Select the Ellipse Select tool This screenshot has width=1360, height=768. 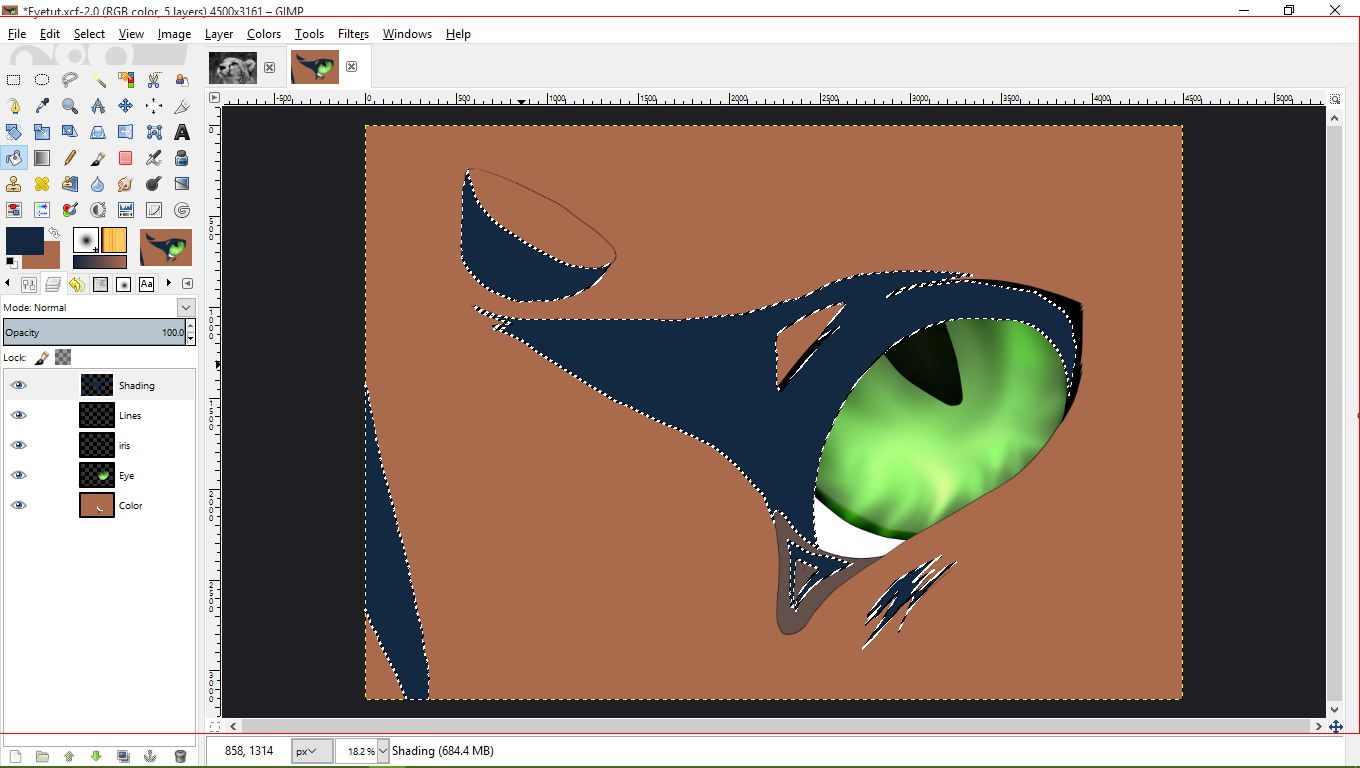42,80
